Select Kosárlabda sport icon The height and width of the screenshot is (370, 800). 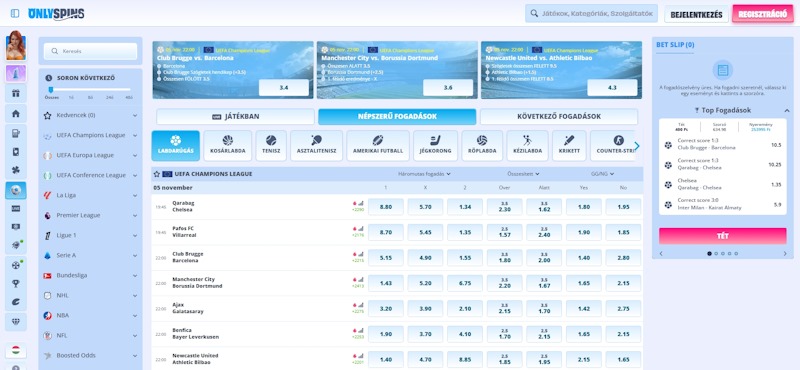[x=228, y=145]
